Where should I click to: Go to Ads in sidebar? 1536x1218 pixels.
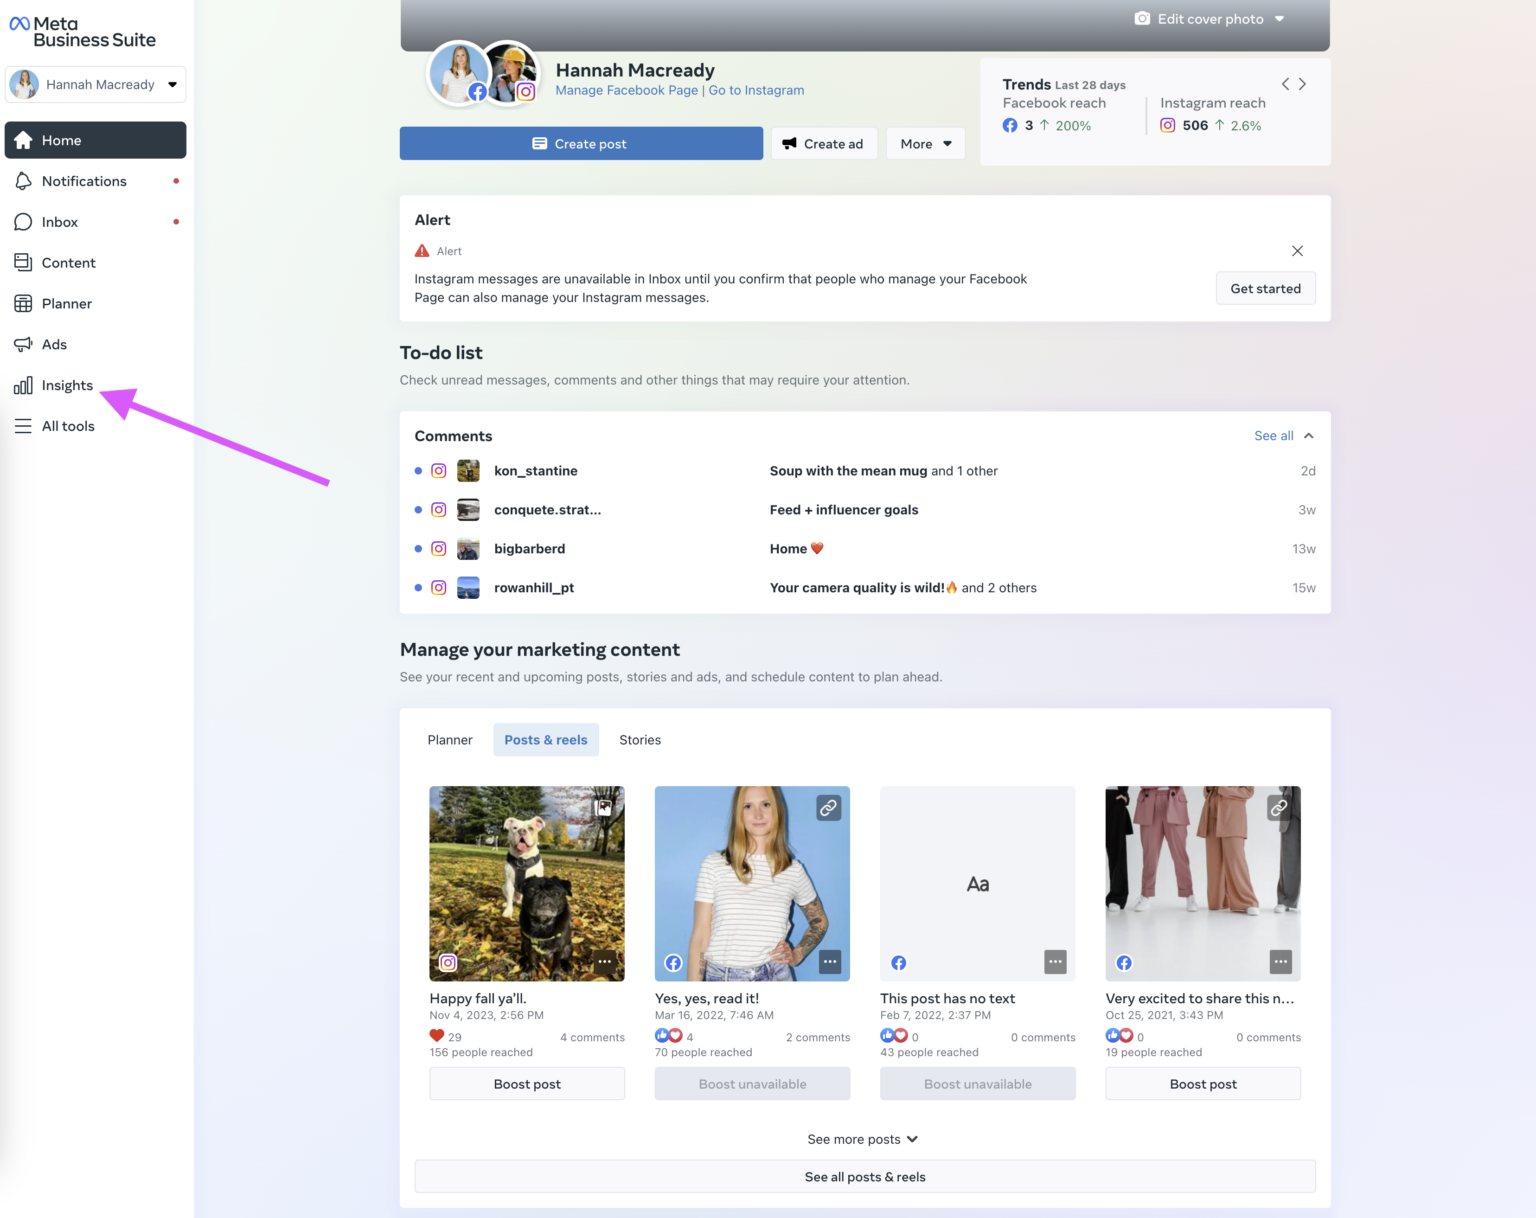[95, 345]
